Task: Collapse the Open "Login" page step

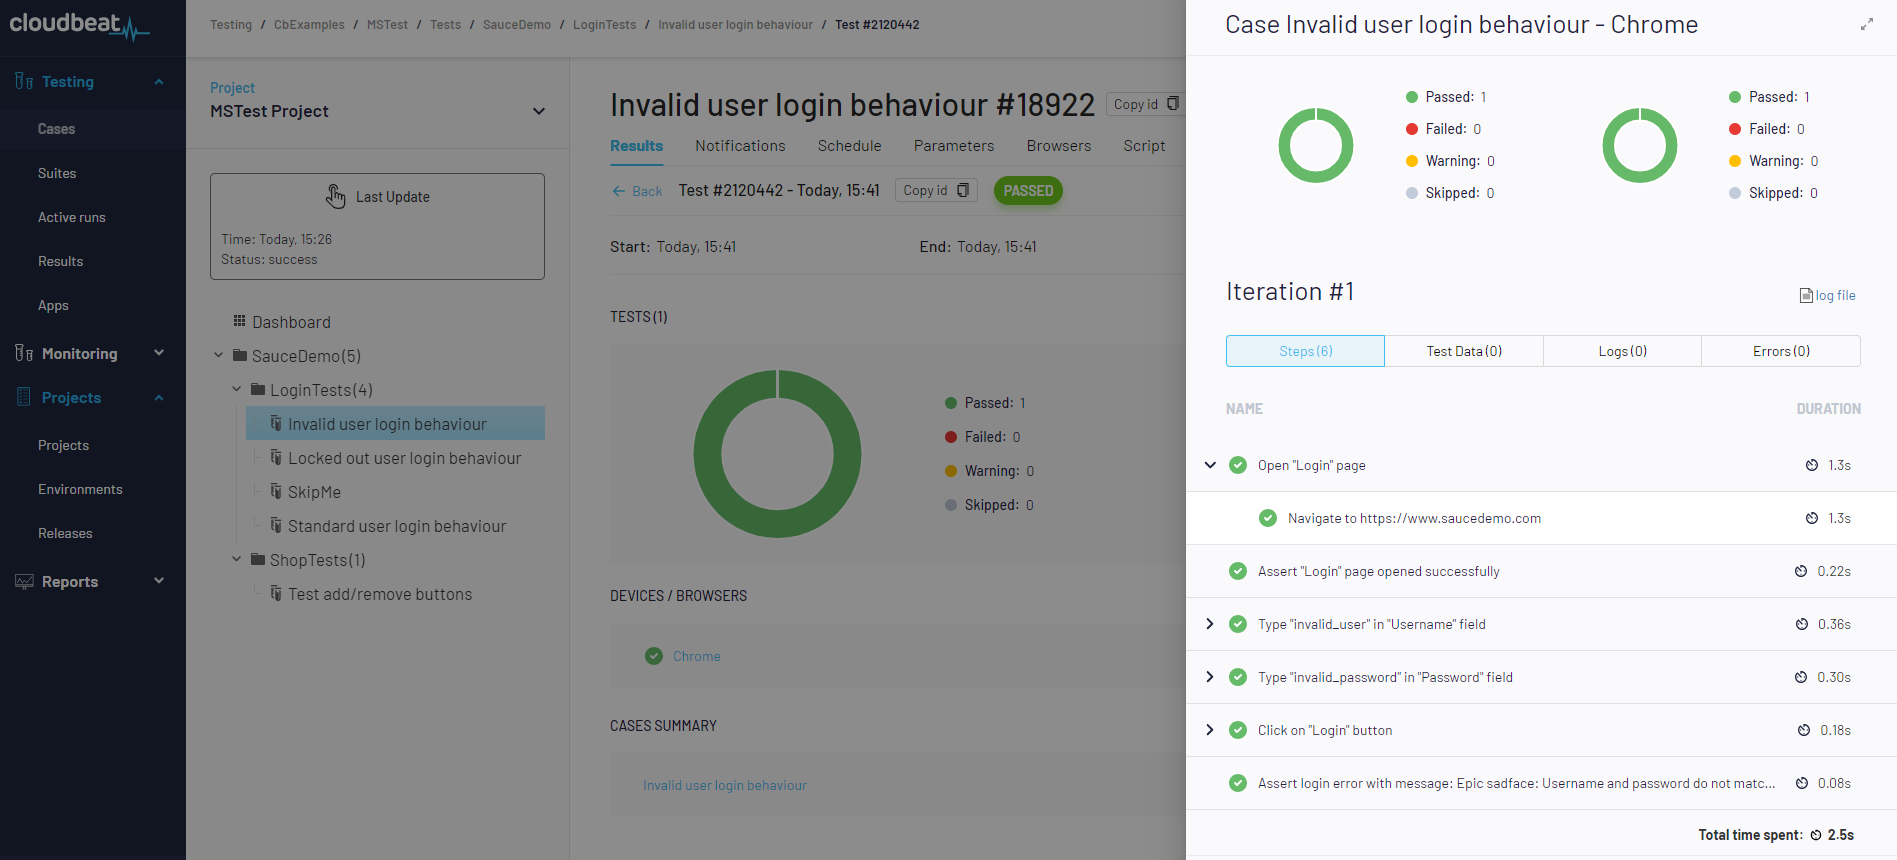Action: tap(1210, 465)
